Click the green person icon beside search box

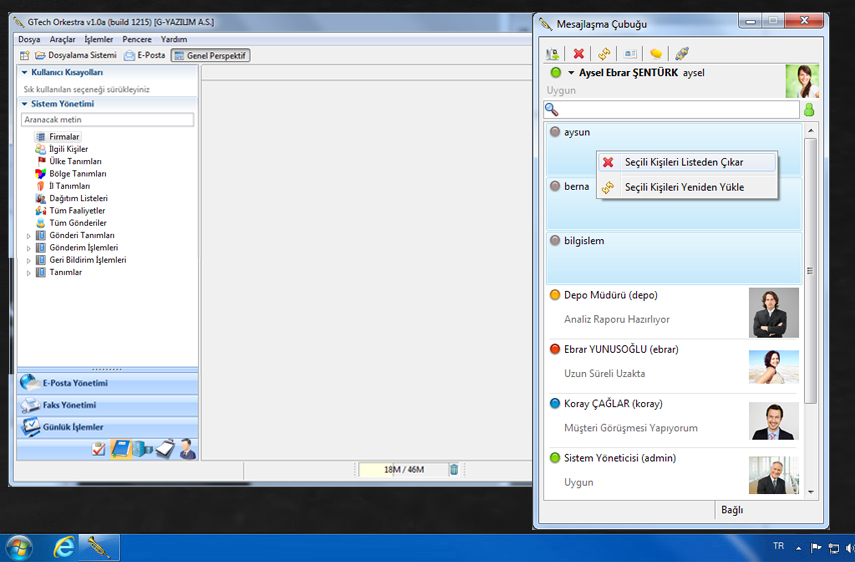(x=809, y=110)
